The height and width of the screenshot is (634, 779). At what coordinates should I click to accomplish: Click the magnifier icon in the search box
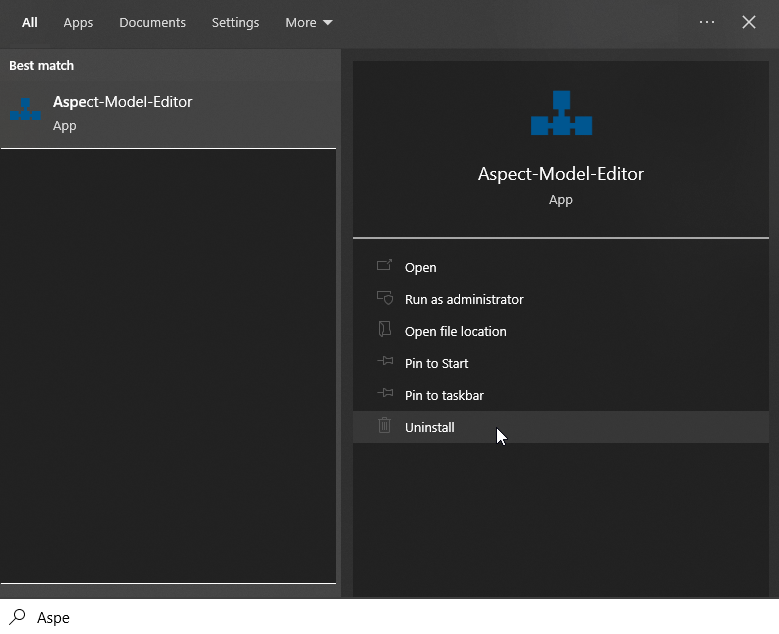[x=17, y=617]
